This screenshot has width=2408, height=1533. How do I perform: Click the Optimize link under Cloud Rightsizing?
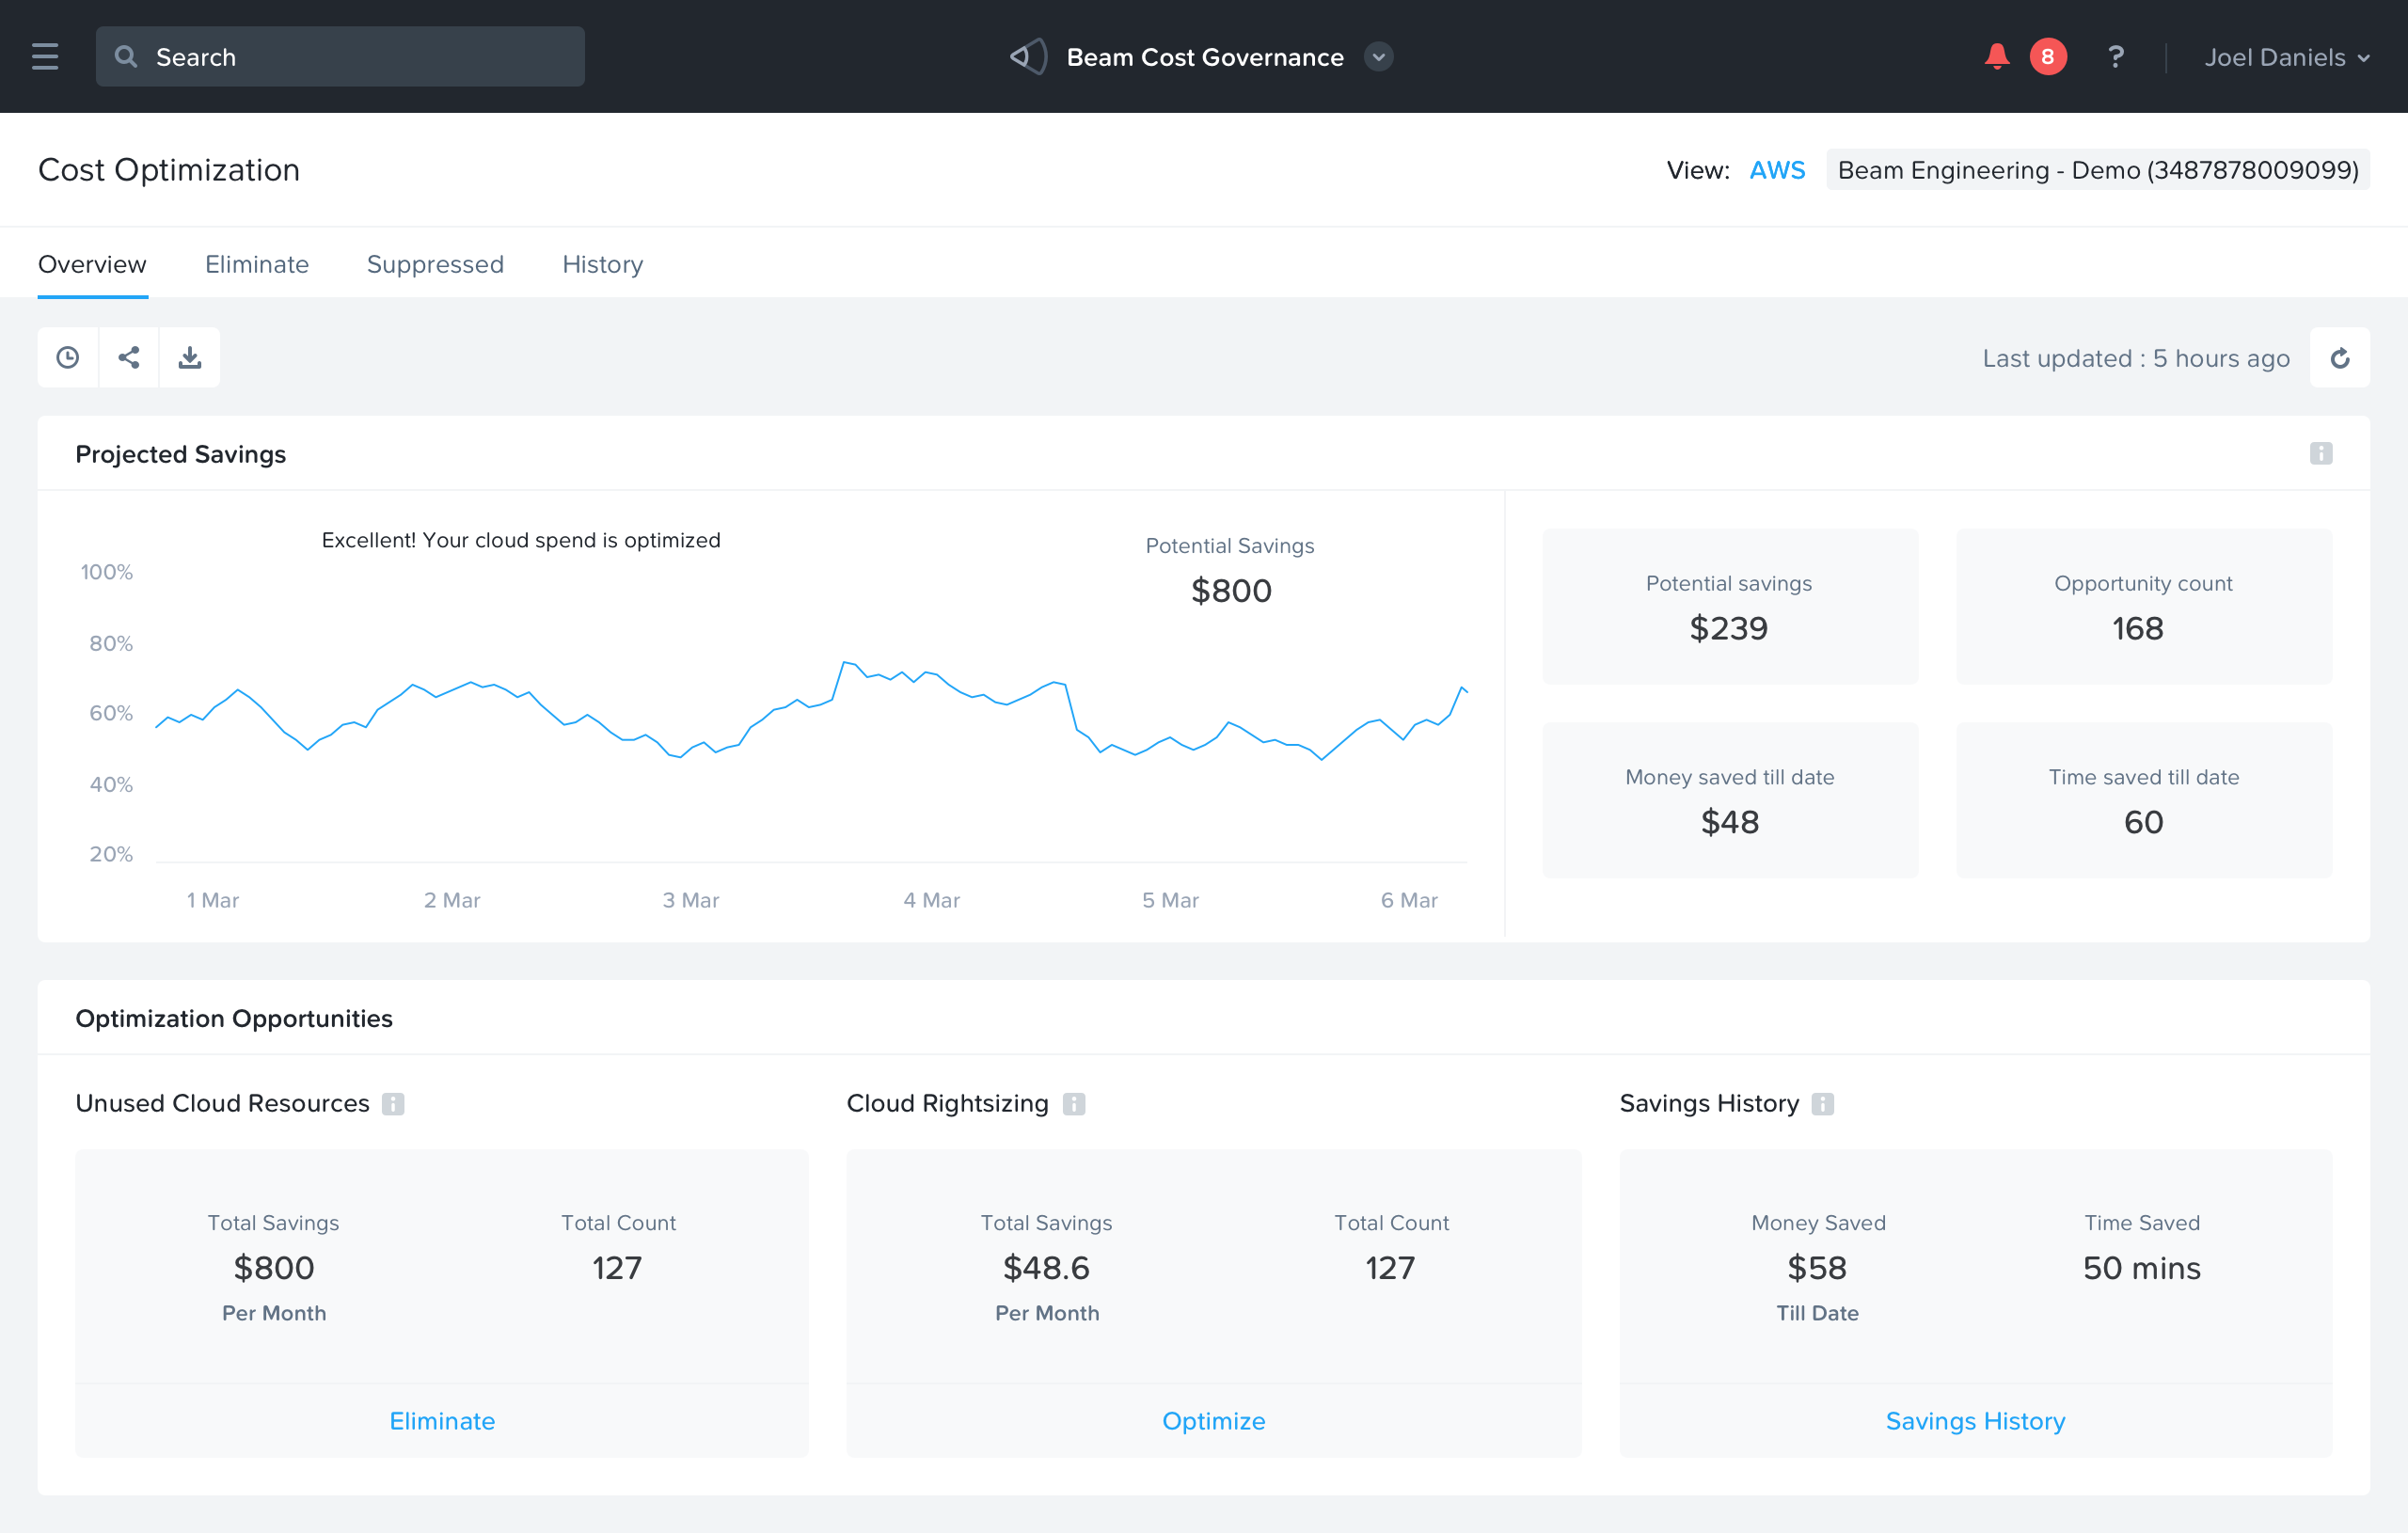[1213, 1420]
